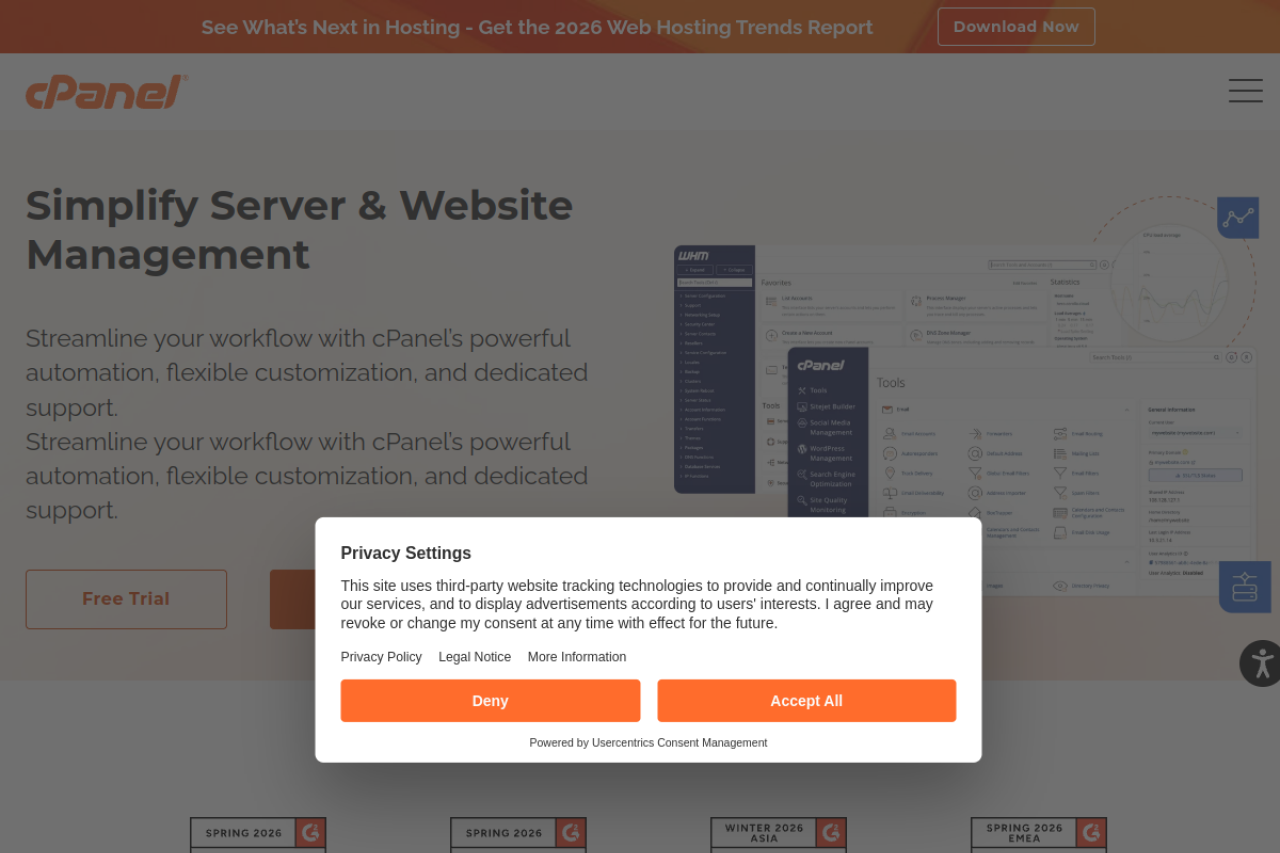Open the Legal Notice link
The height and width of the screenshot is (853, 1280).
coord(475,657)
